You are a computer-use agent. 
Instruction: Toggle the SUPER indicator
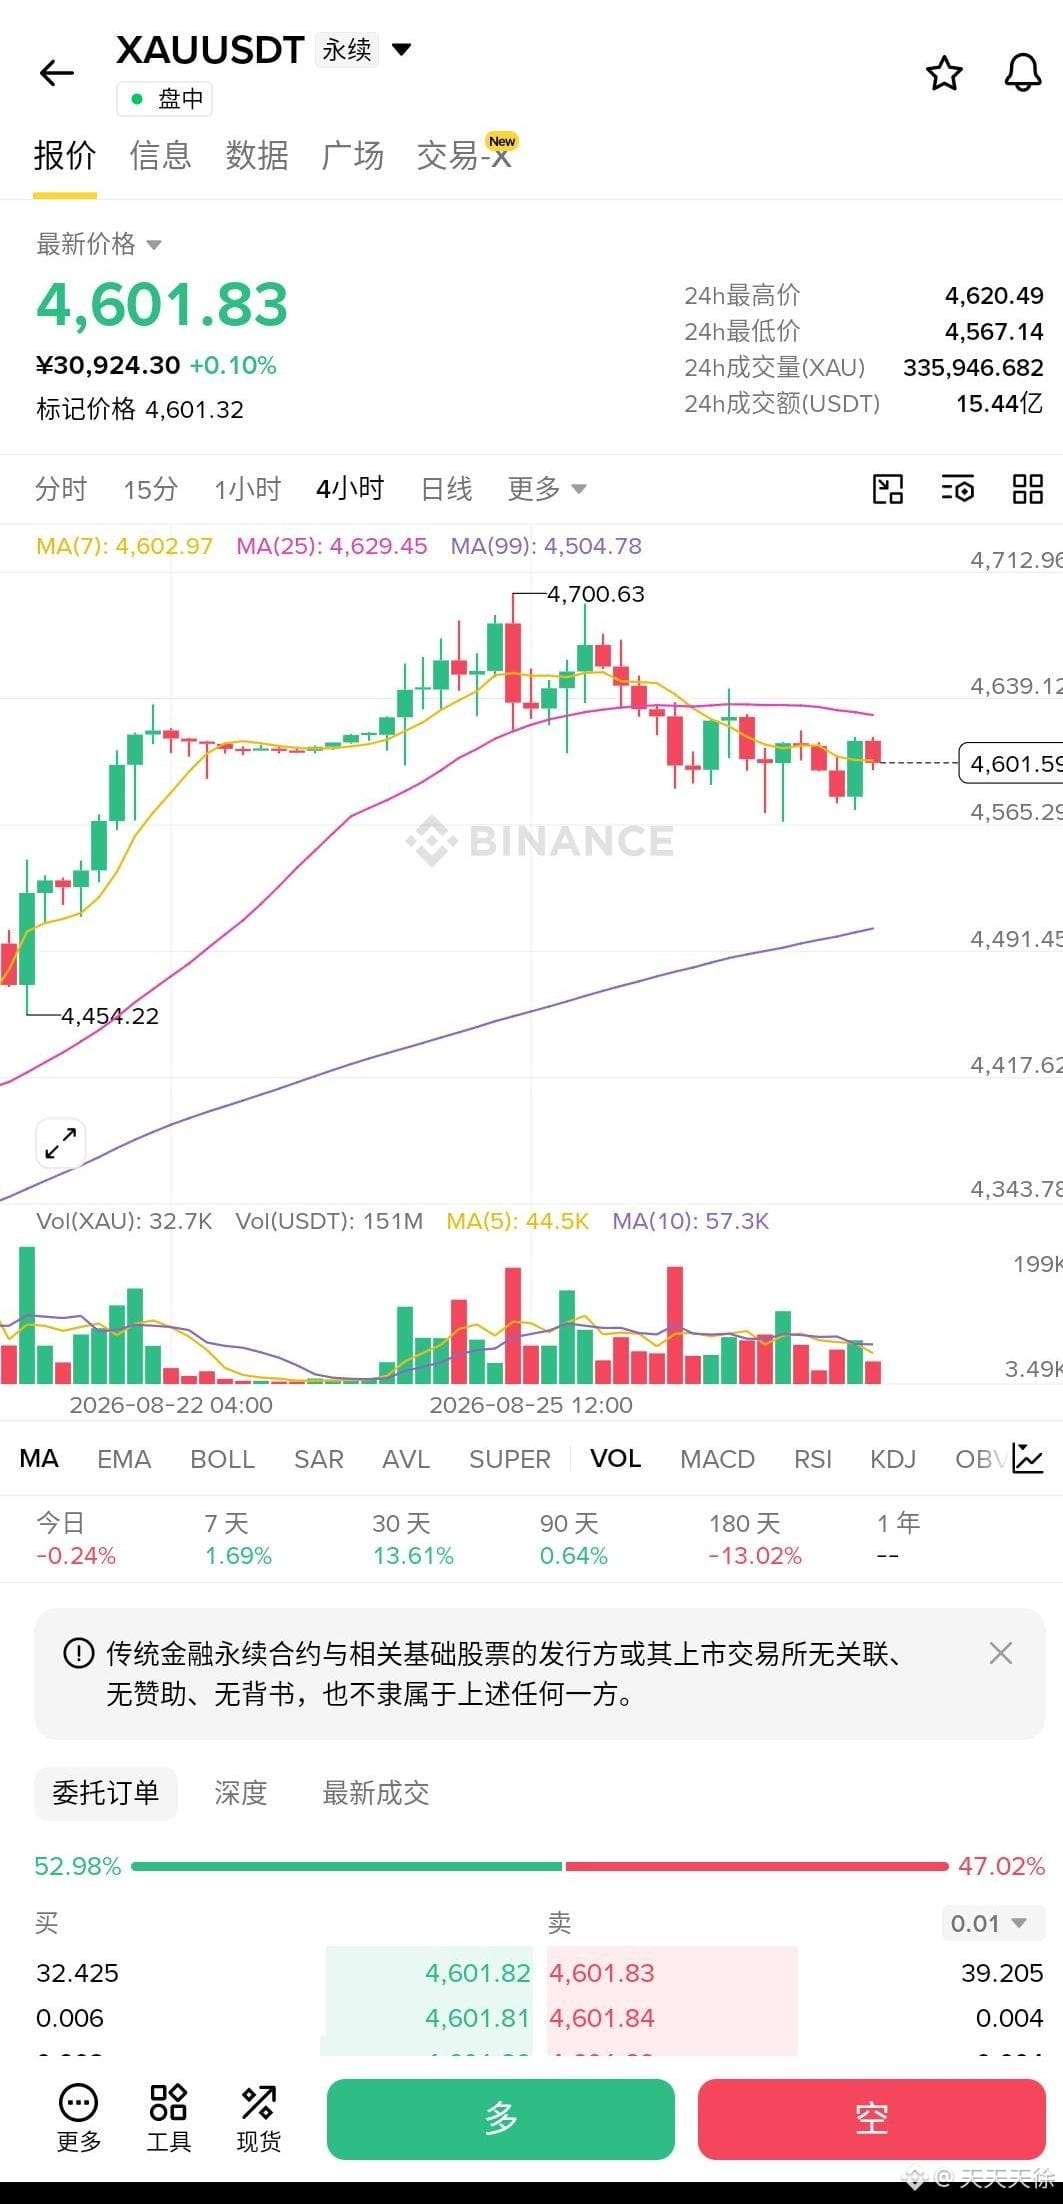510,1459
